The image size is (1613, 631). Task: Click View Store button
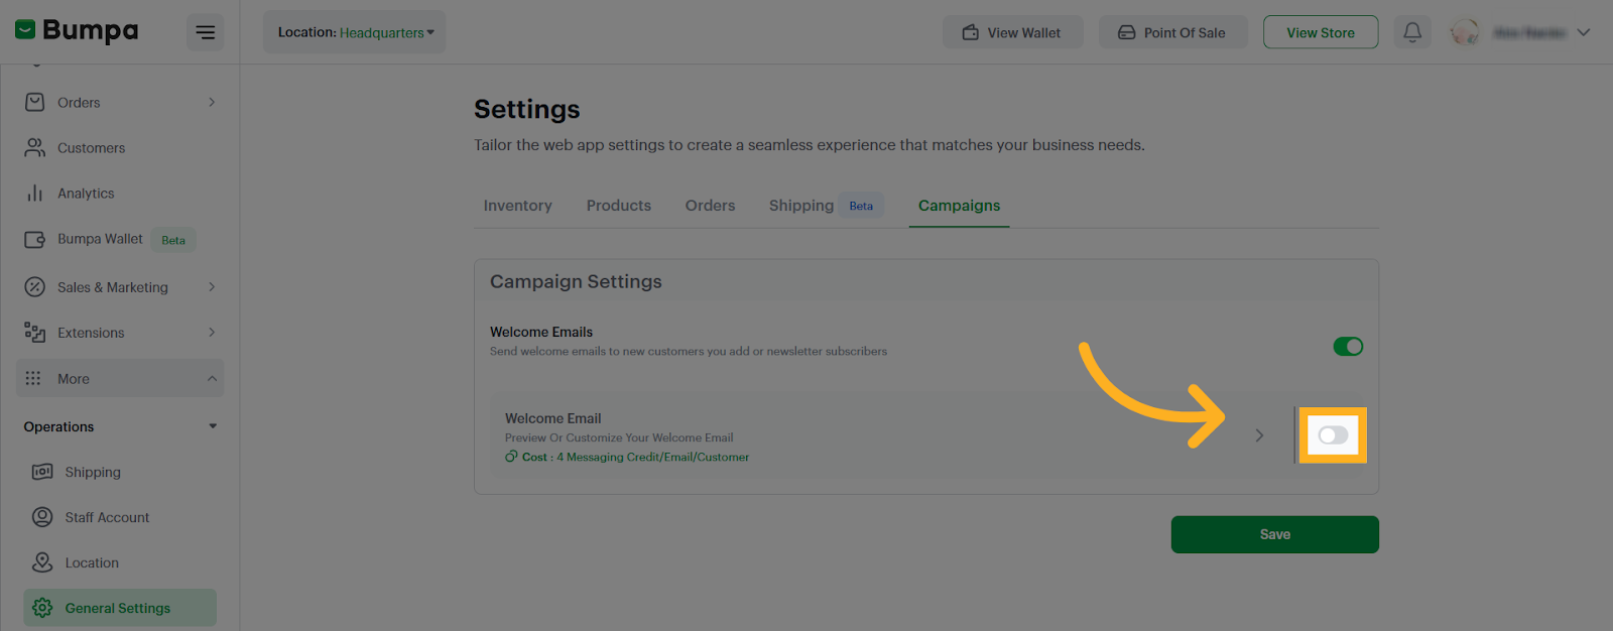tap(1320, 32)
